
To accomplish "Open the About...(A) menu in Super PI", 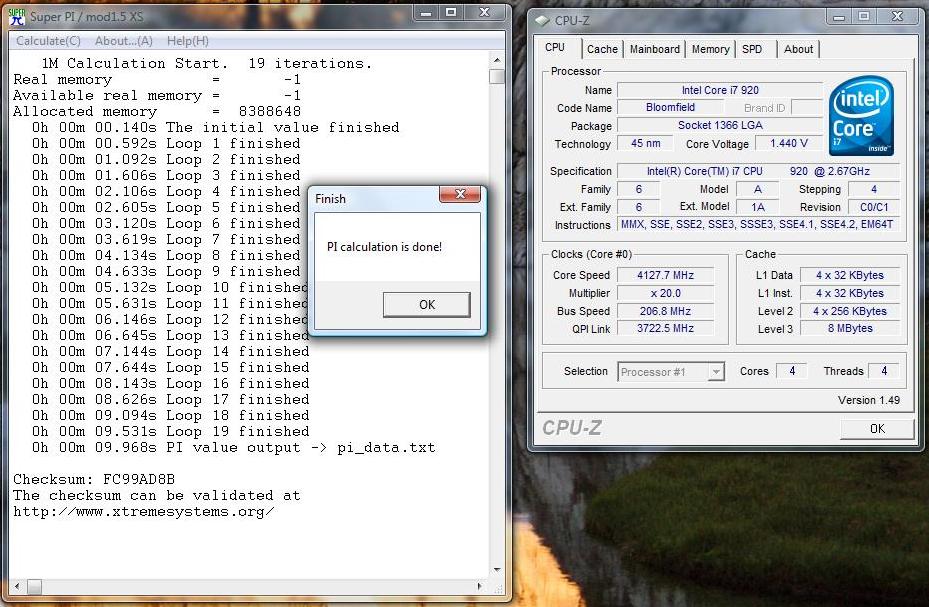I will coord(123,41).
